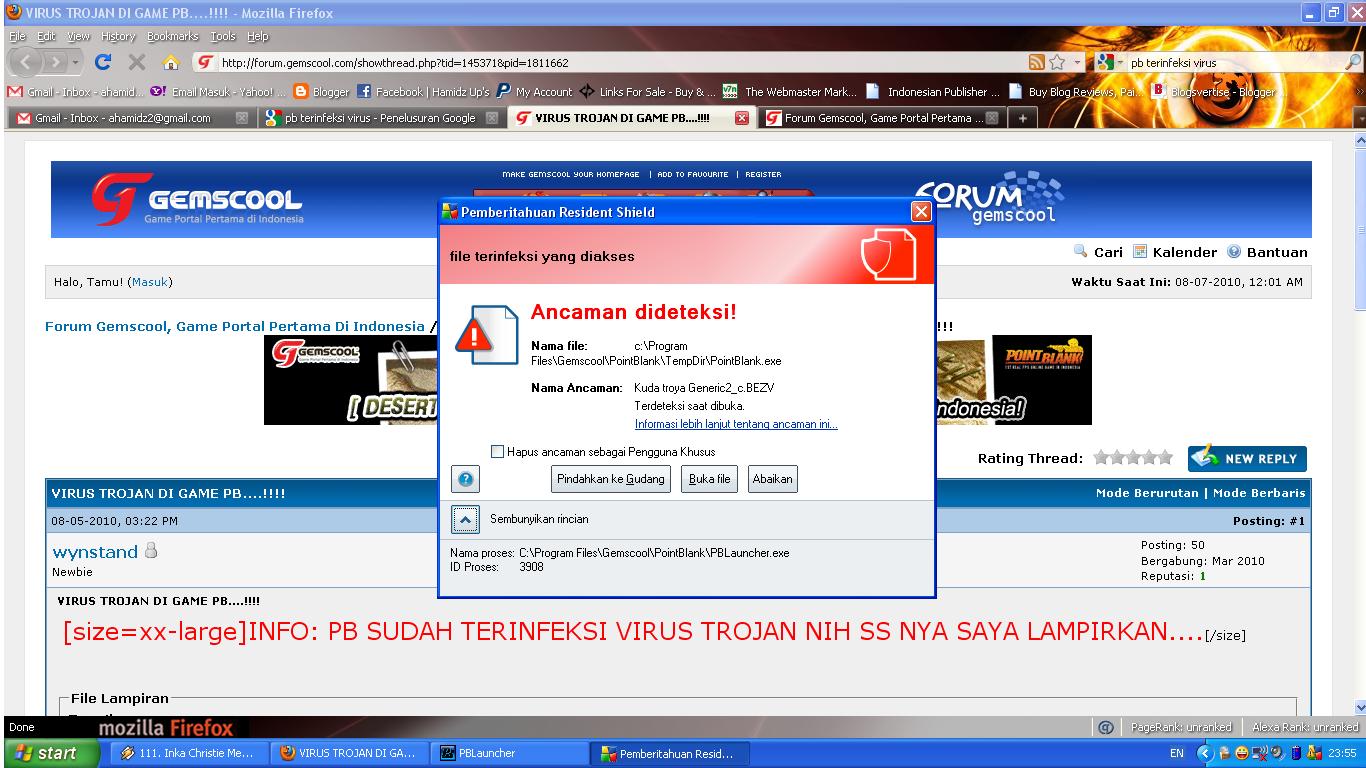Click the help question mark icon in dialog
Screen dimensions: 1366x768
tap(465, 480)
